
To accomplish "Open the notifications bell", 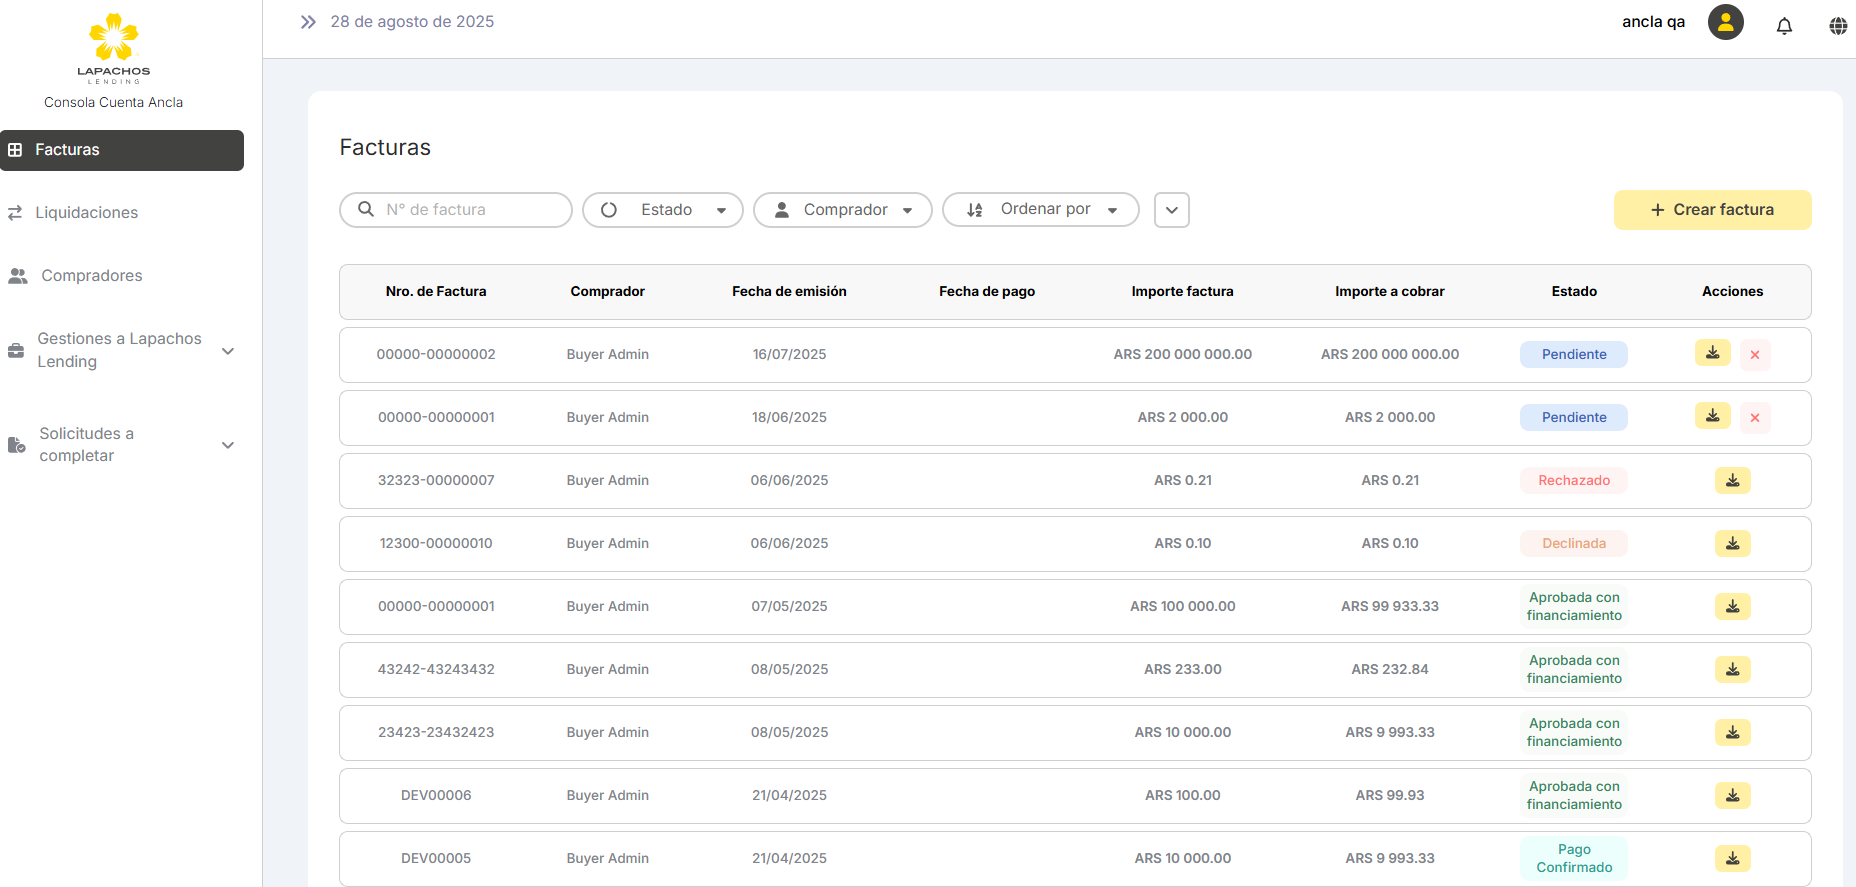I will coord(1784,26).
